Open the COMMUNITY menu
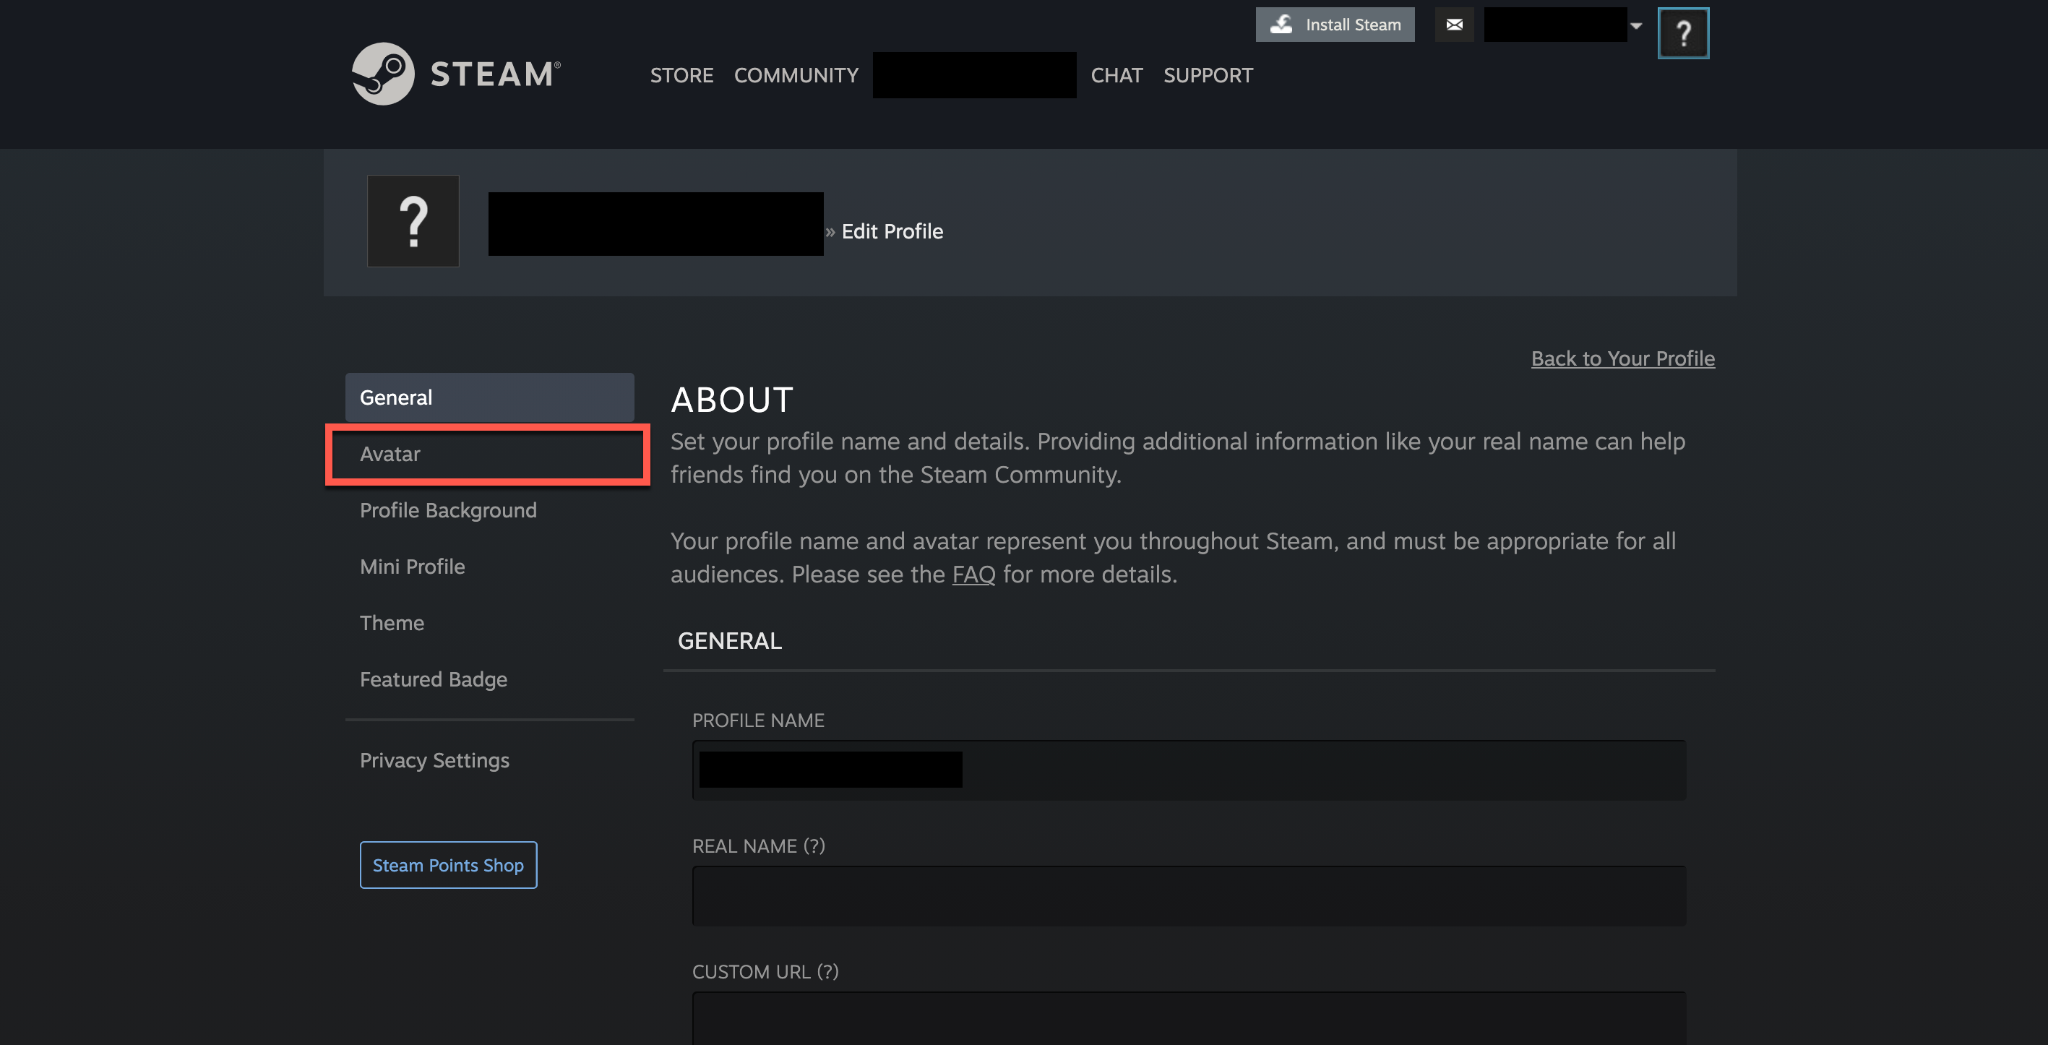The height and width of the screenshot is (1045, 2048). click(796, 76)
